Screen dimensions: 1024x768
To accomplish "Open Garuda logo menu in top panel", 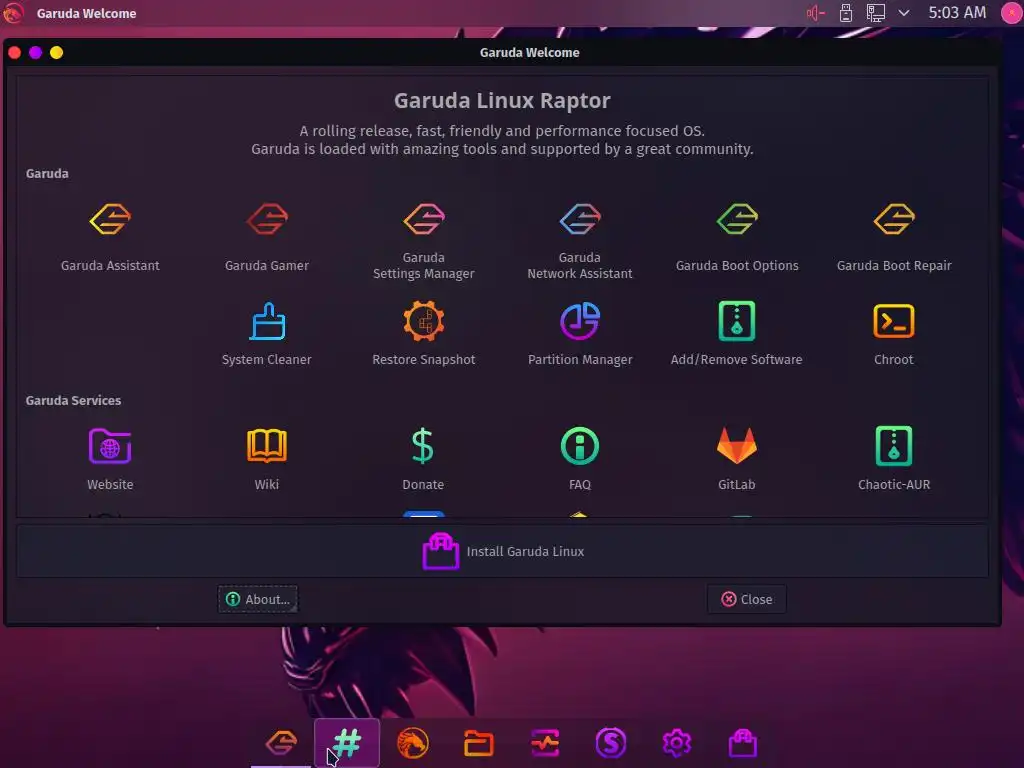I will pyautogui.click(x=12, y=13).
